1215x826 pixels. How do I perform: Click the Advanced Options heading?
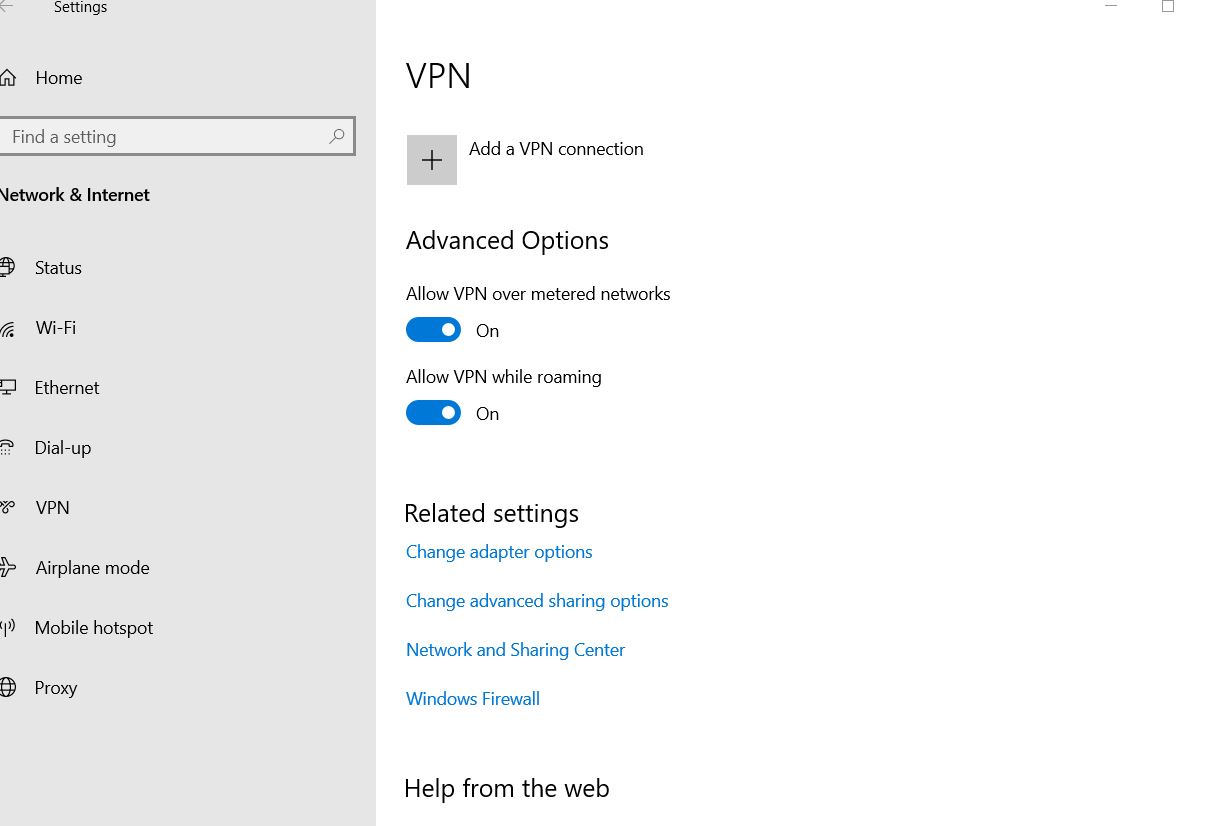(x=507, y=241)
